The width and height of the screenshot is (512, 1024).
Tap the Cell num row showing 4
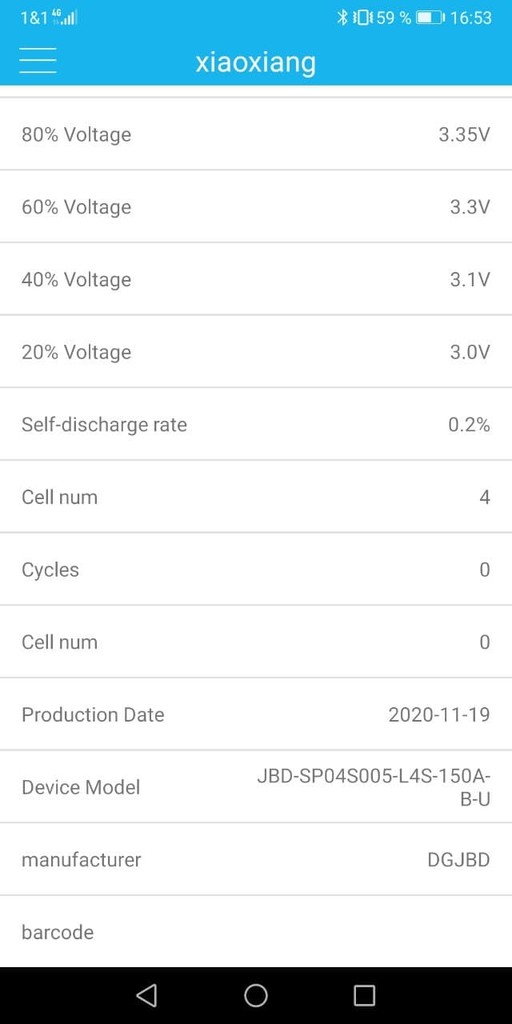[256, 497]
